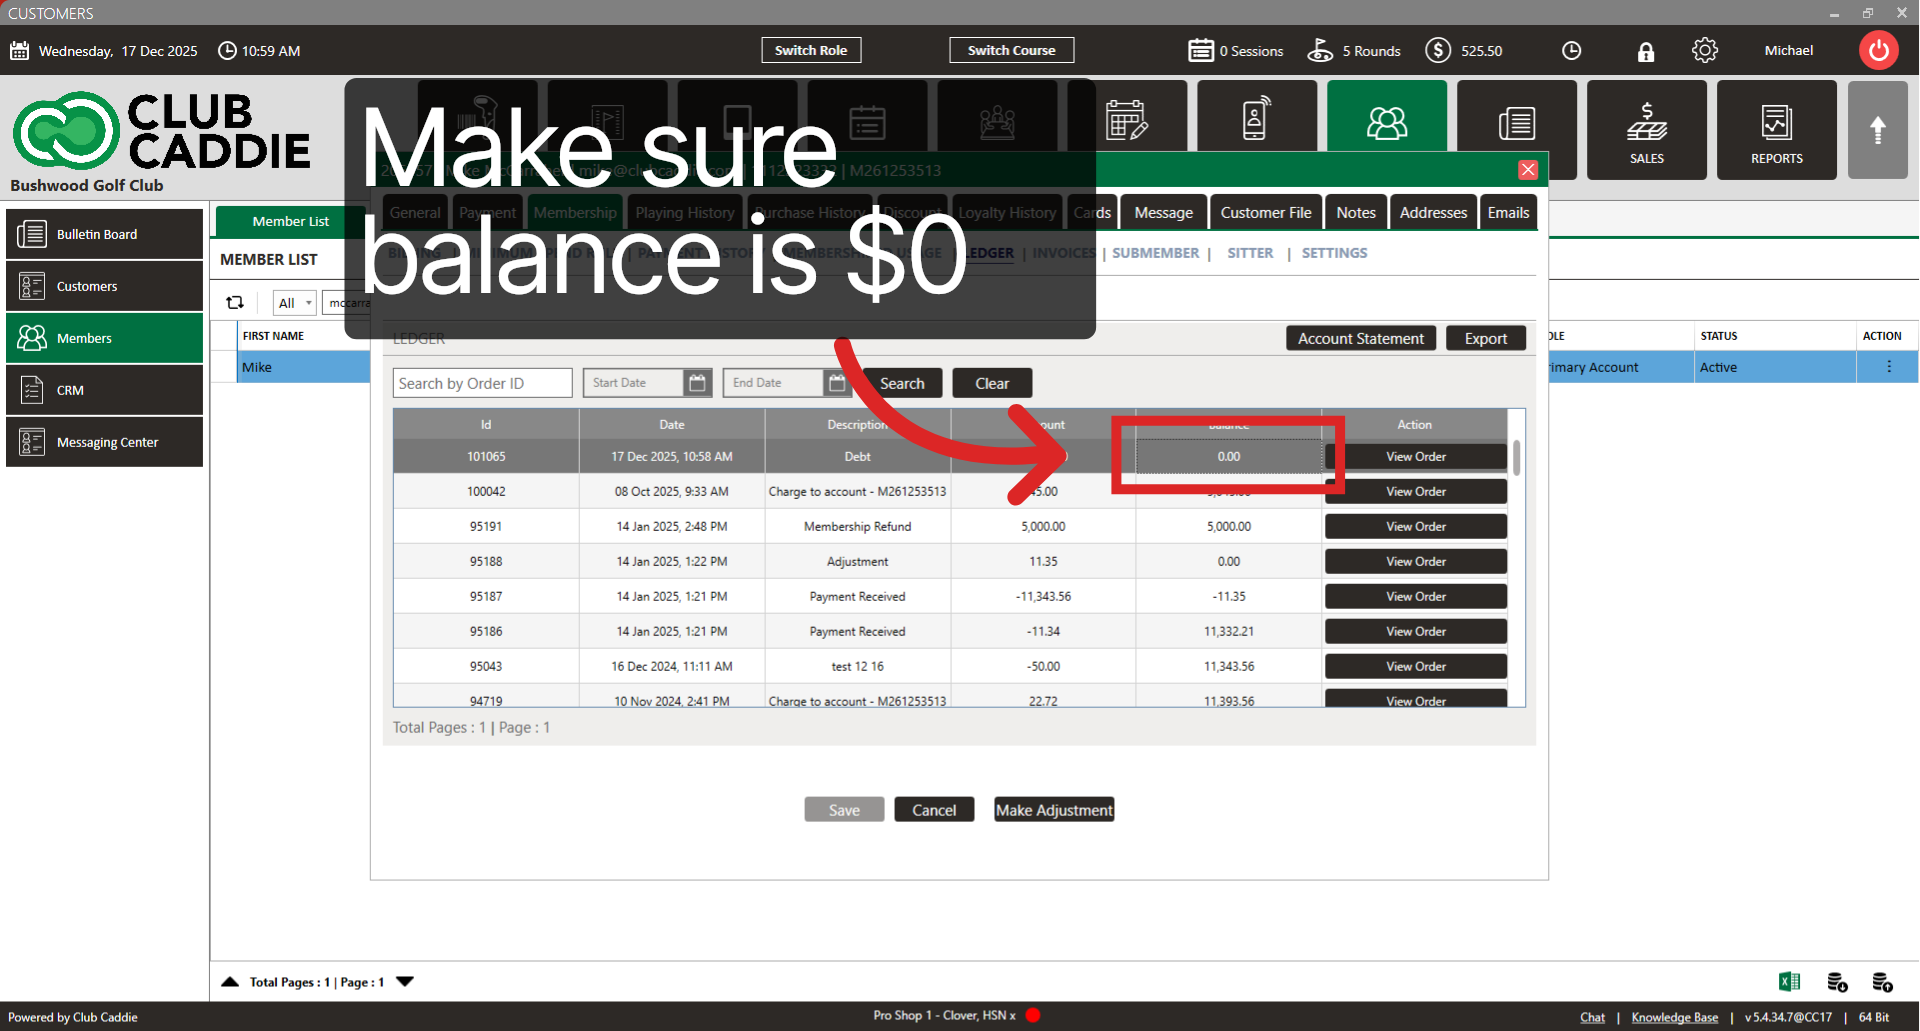Open the Customers sidebar section

pos(104,286)
